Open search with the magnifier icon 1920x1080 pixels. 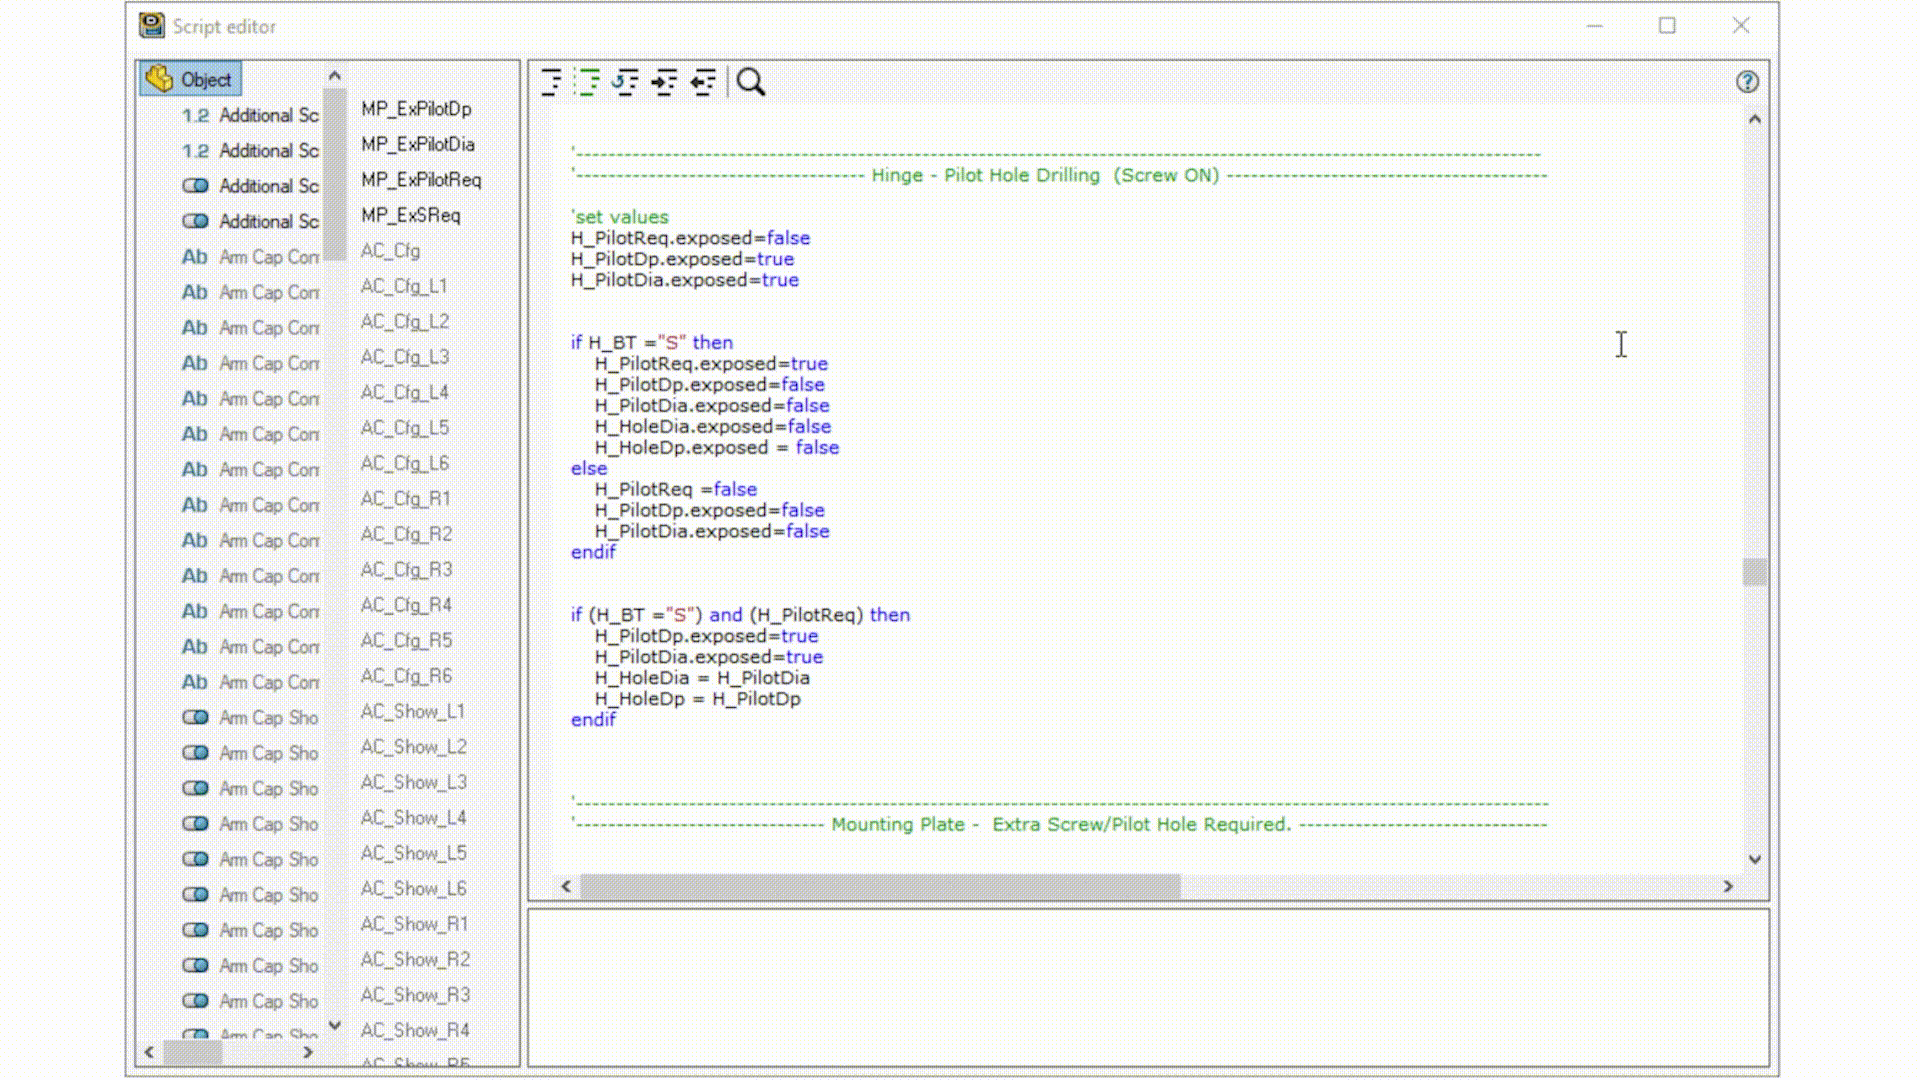point(751,82)
